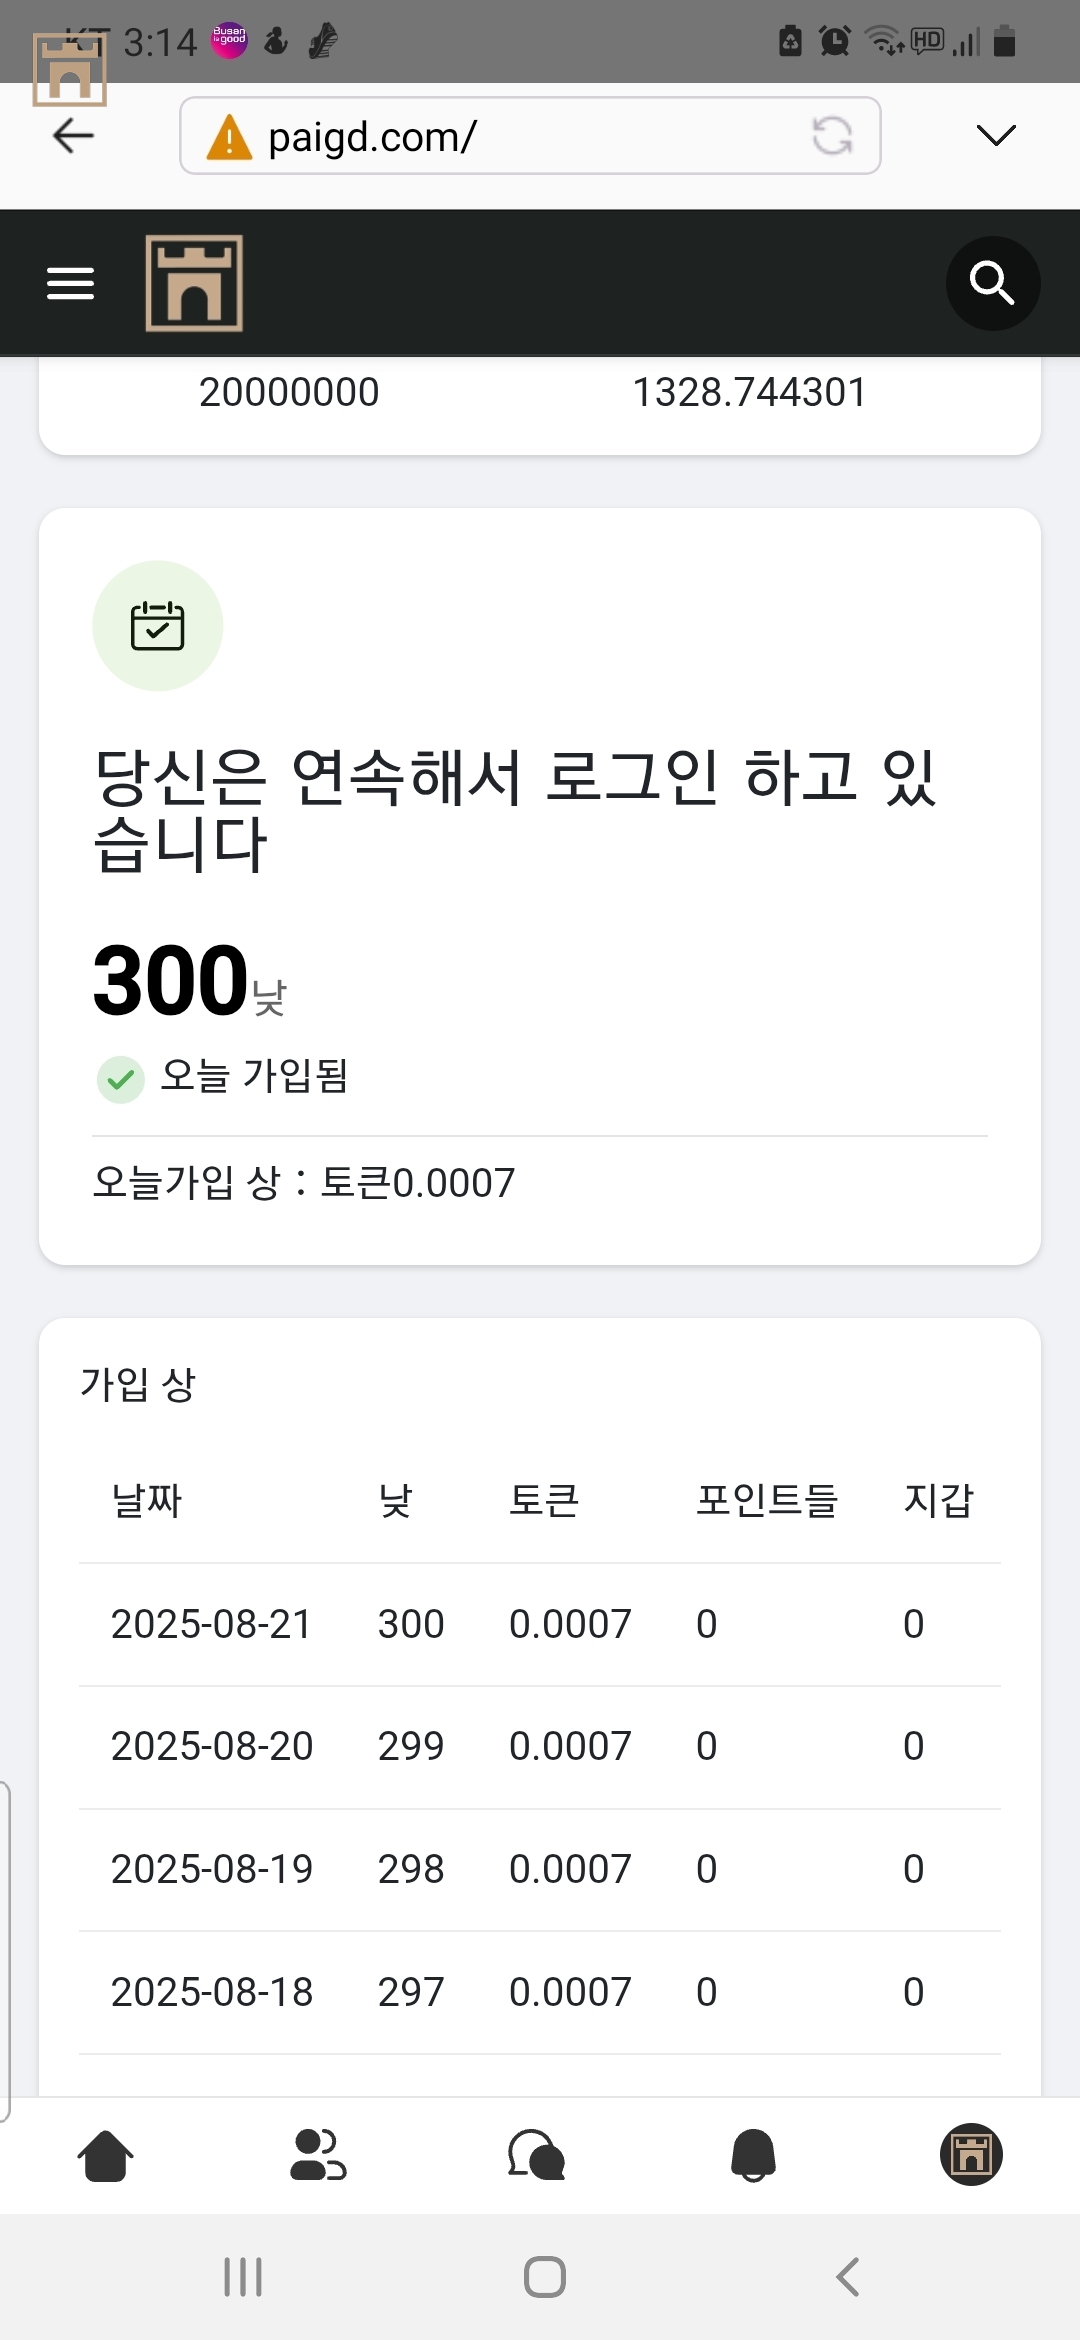Image resolution: width=1080 pixels, height=2340 pixels.
Task: Tap the calendar check-in icon
Action: pyautogui.click(x=158, y=626)
